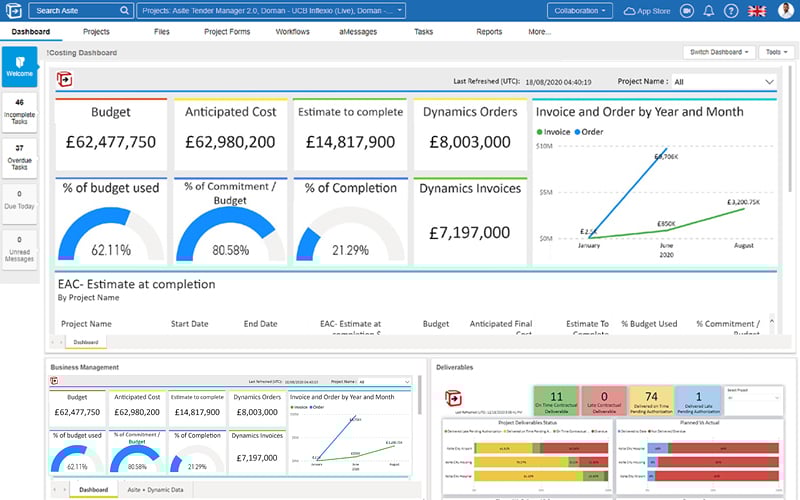
Task: Click the Welcome sidebar tile
Action: [x=19, y=67]
